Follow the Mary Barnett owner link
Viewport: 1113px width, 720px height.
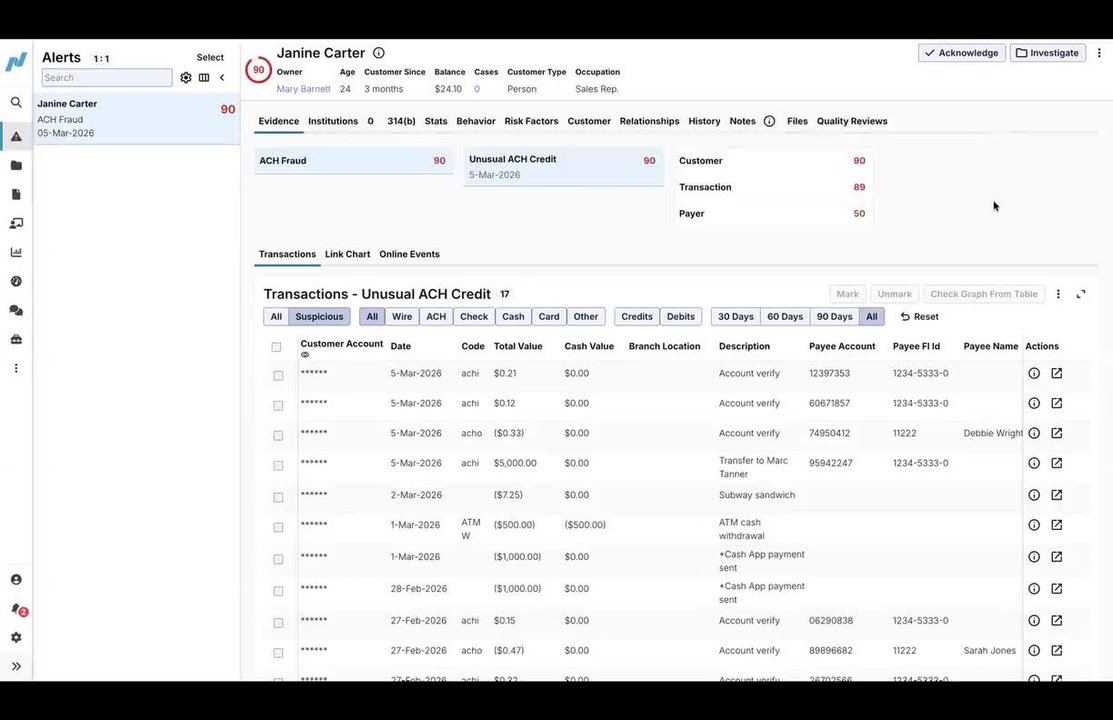click(303, 89)
